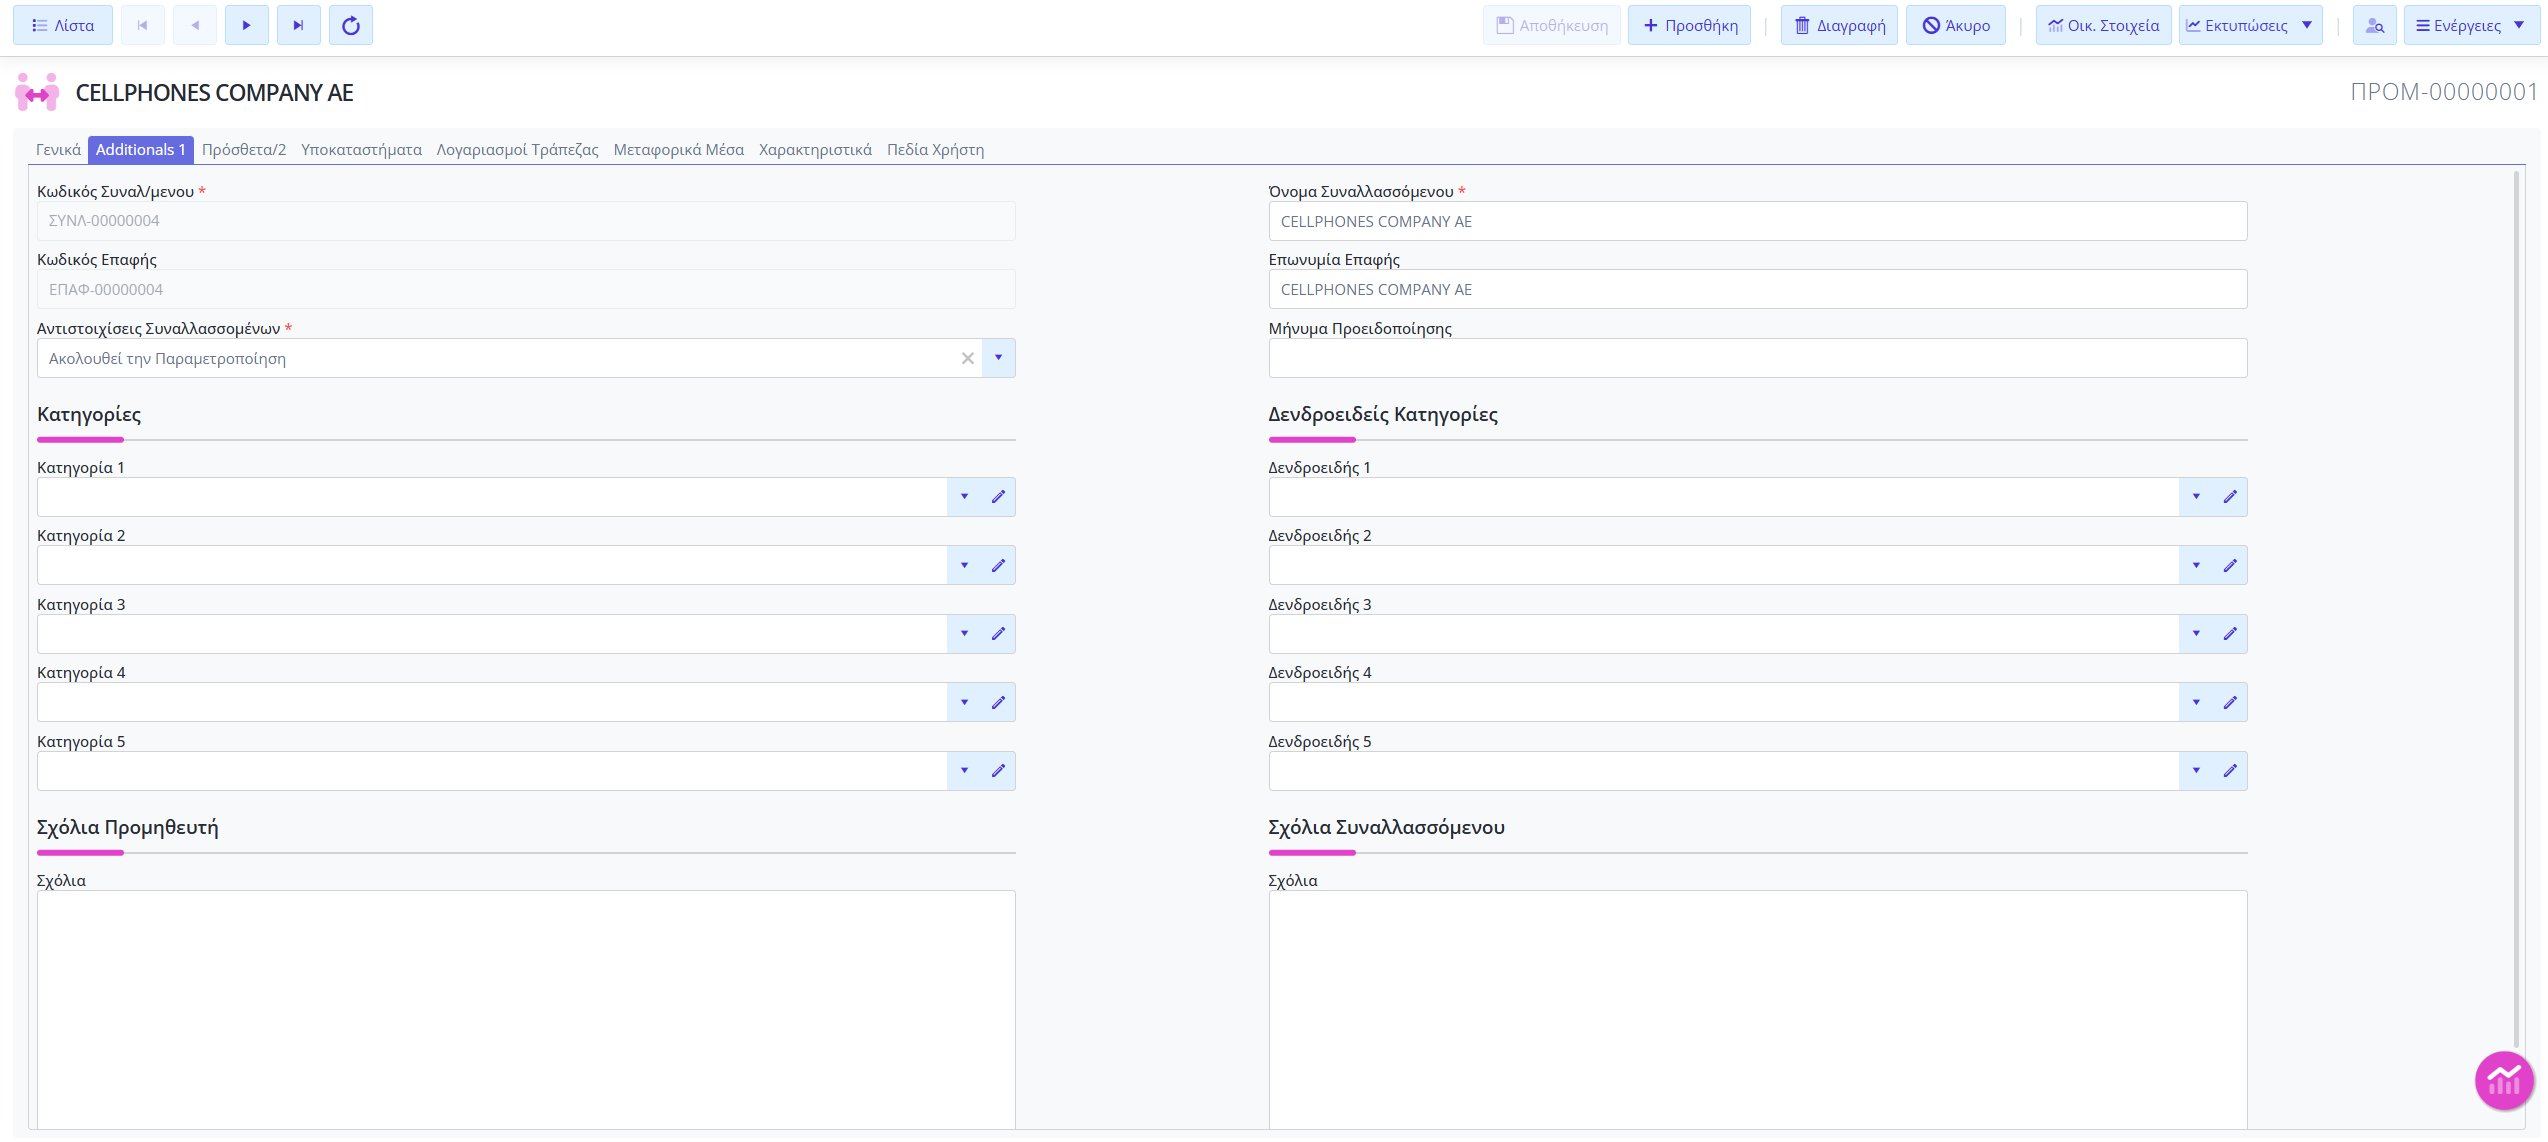The height and width of the screenshot is (1142, 2548).
Task: Switch to the Γενικά tab
Action: (x=58, y=150)
